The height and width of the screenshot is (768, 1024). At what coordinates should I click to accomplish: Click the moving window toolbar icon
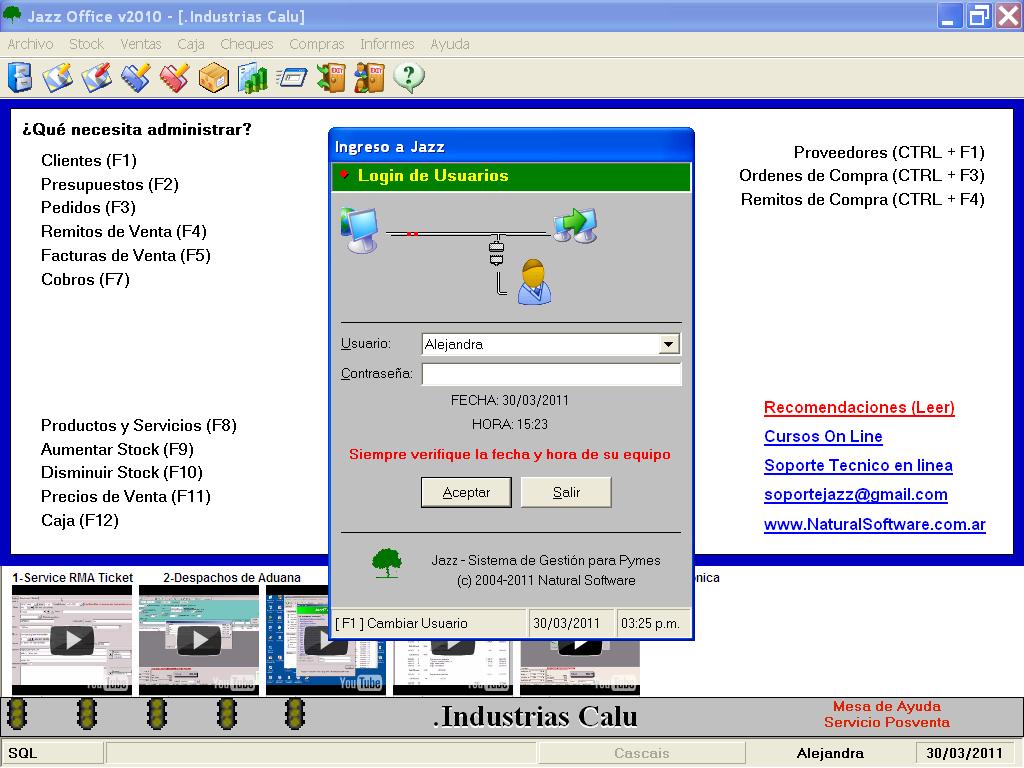291,78
